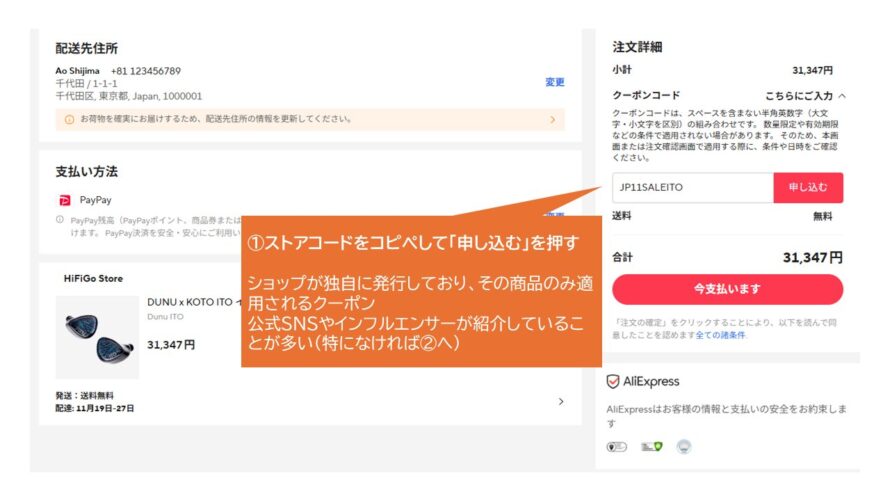
Task: Click the delivery date 11月19日-27日 text
Action: point(105,409)
